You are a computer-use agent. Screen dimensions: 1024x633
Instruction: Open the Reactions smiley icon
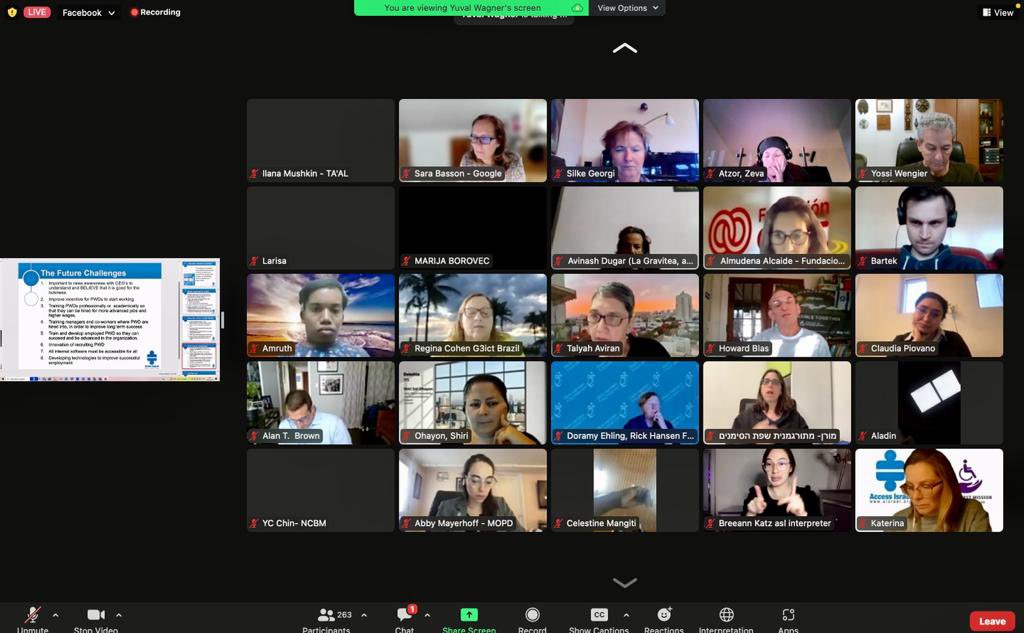point(664,615)
